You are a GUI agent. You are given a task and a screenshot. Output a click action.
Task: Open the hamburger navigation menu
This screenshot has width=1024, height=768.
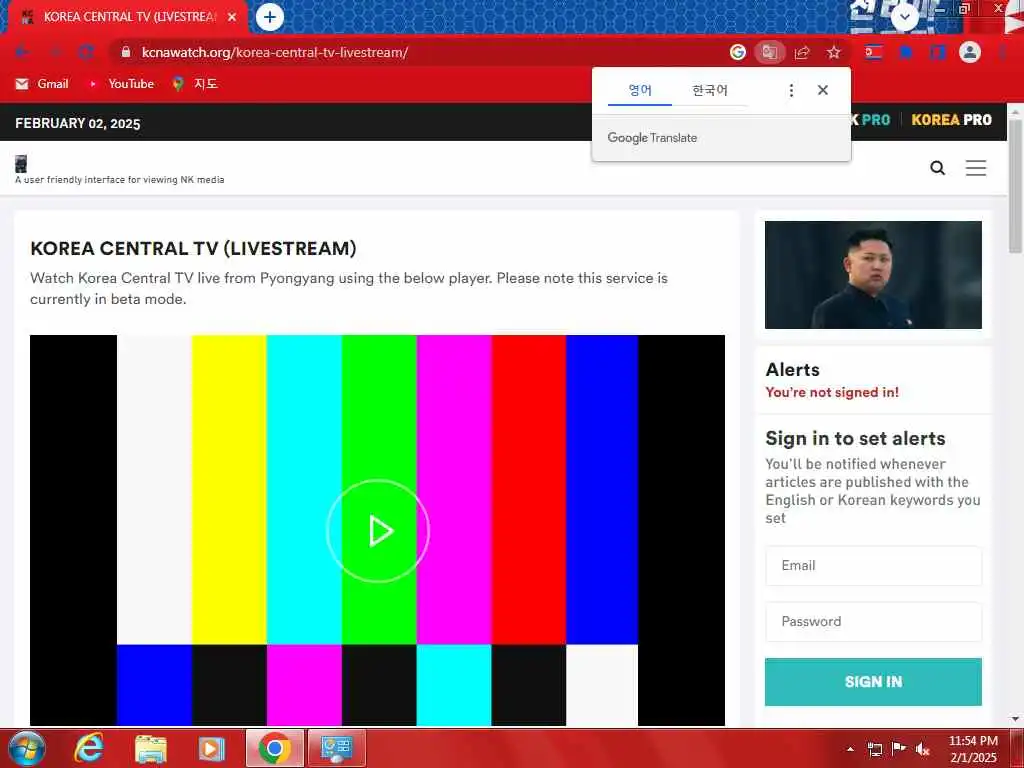pyautogui.click(x=976, y=168)
